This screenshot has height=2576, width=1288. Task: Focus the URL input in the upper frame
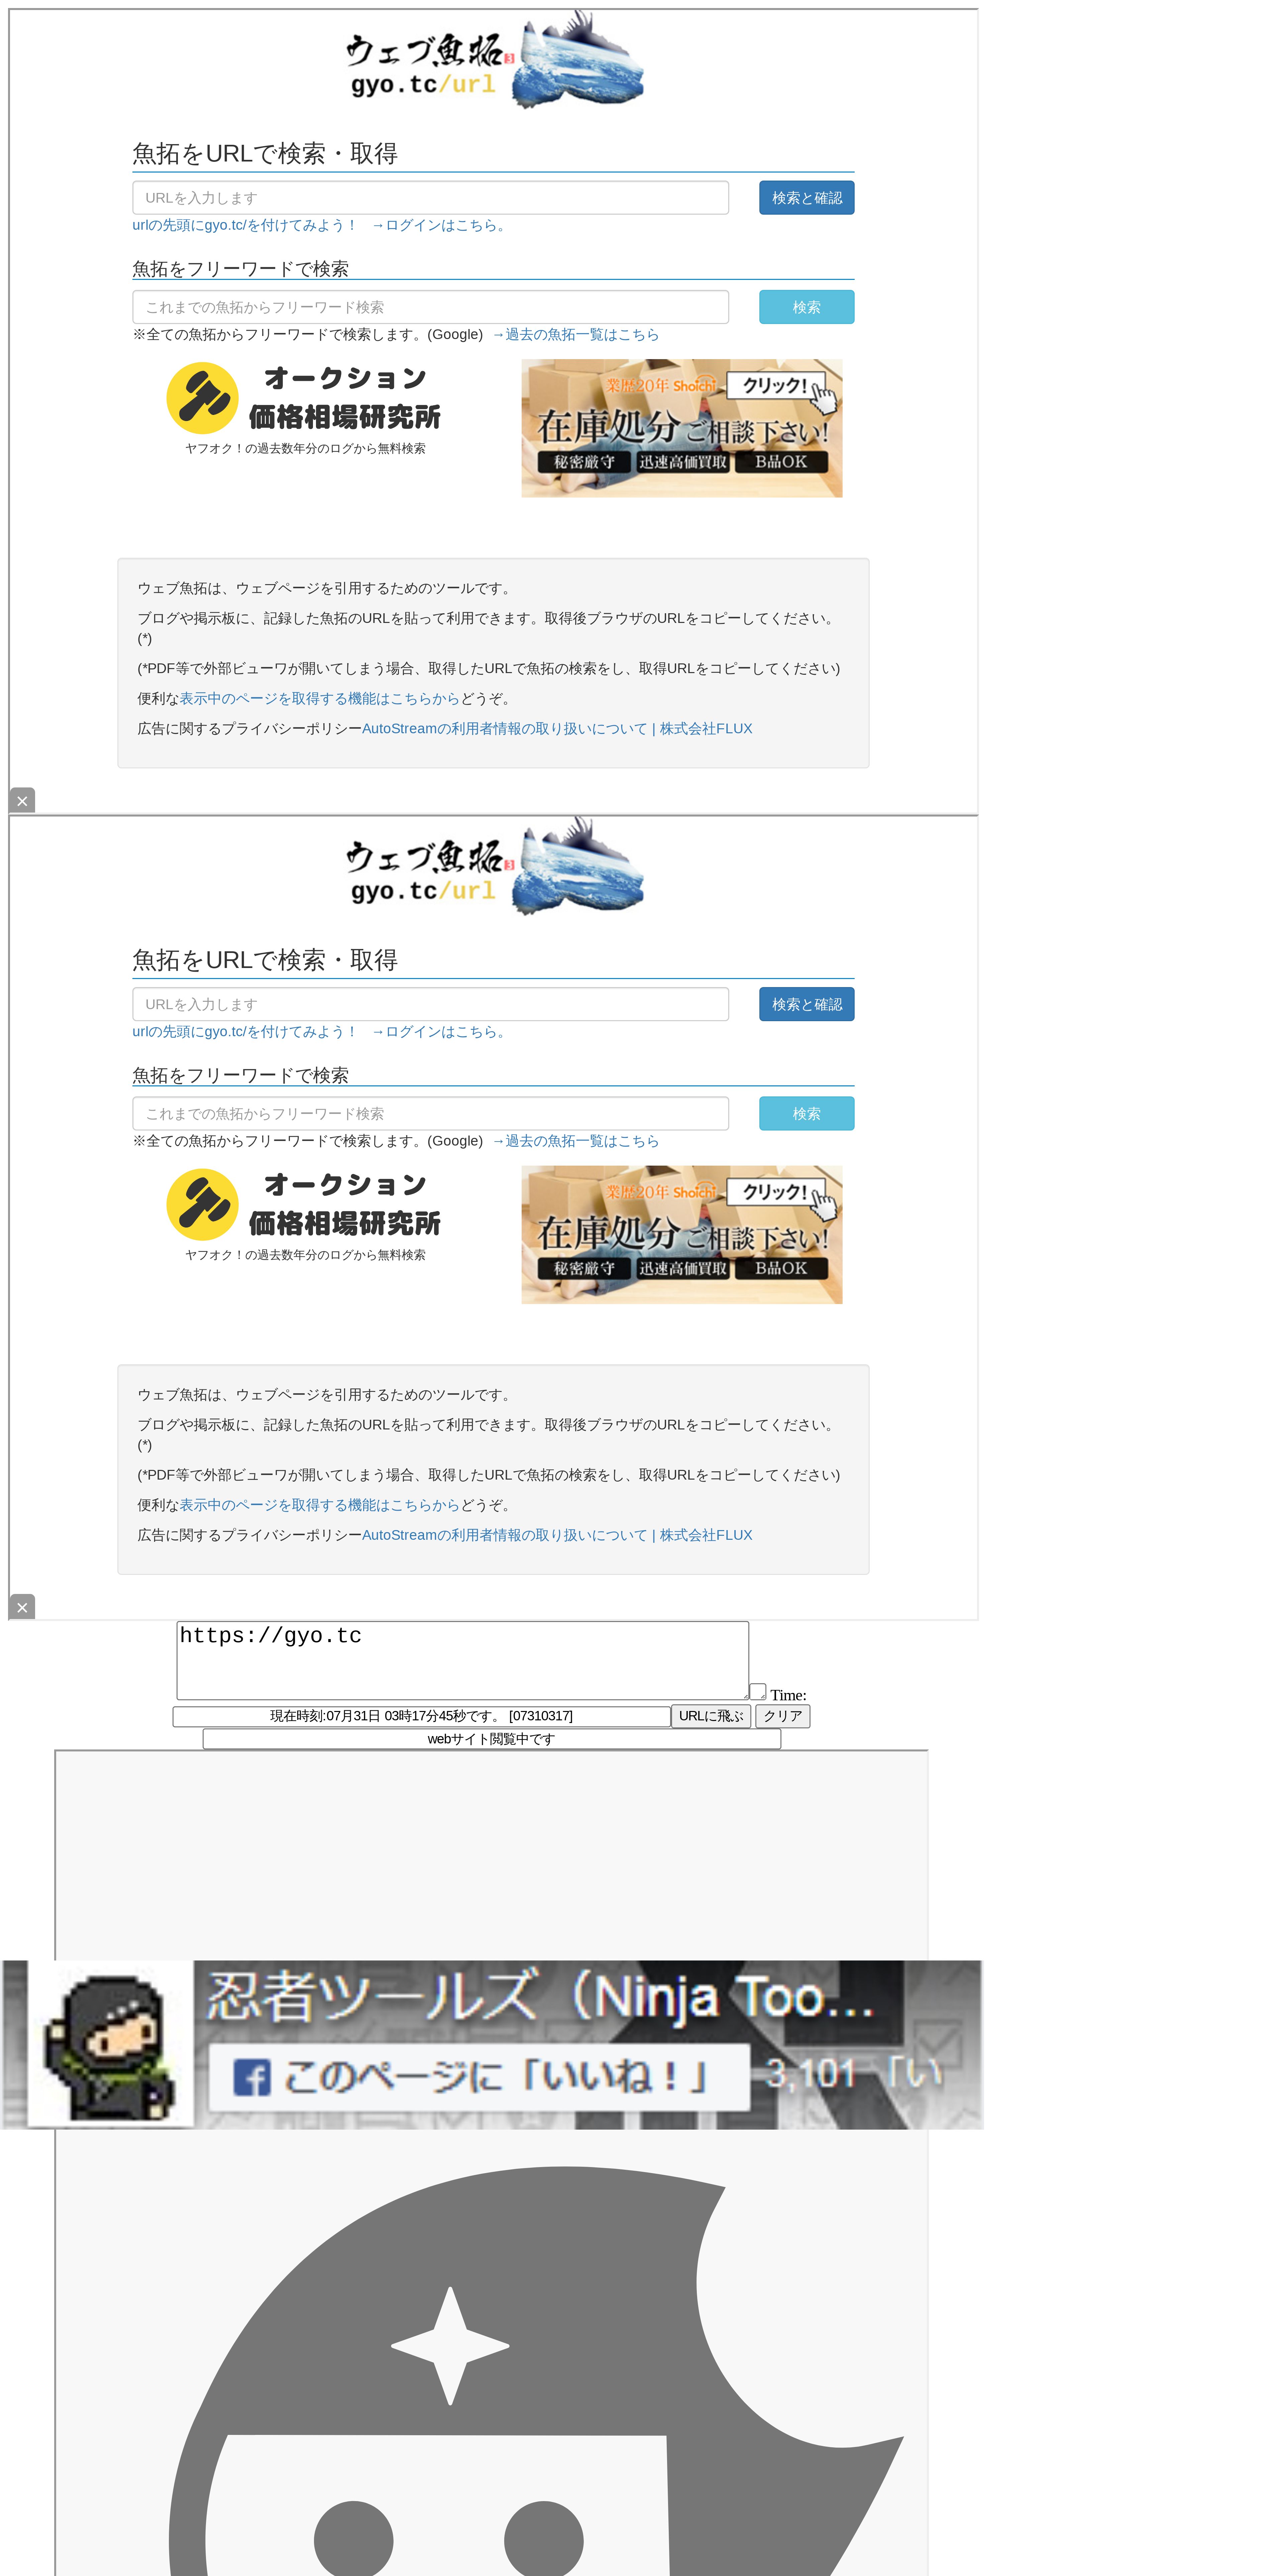(x=430, y=198)
